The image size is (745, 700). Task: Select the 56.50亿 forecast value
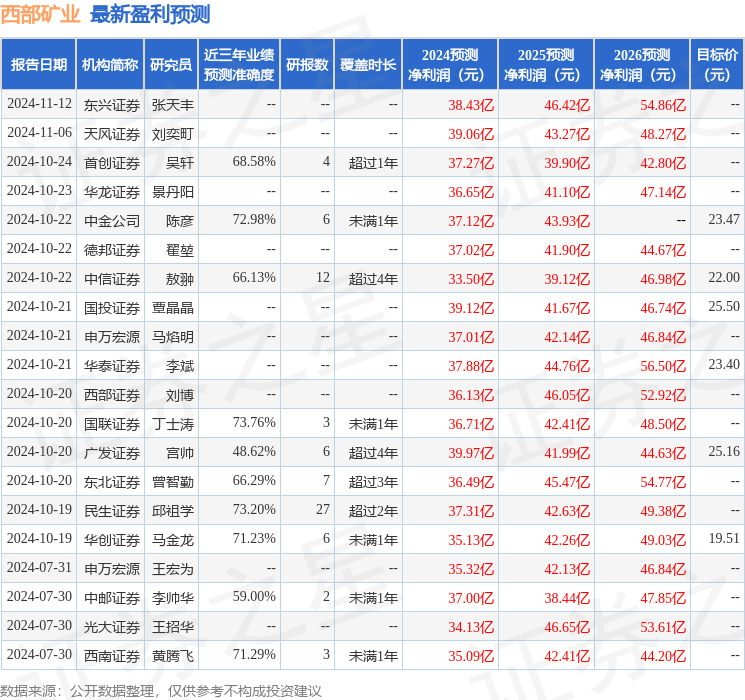point(663,366)
